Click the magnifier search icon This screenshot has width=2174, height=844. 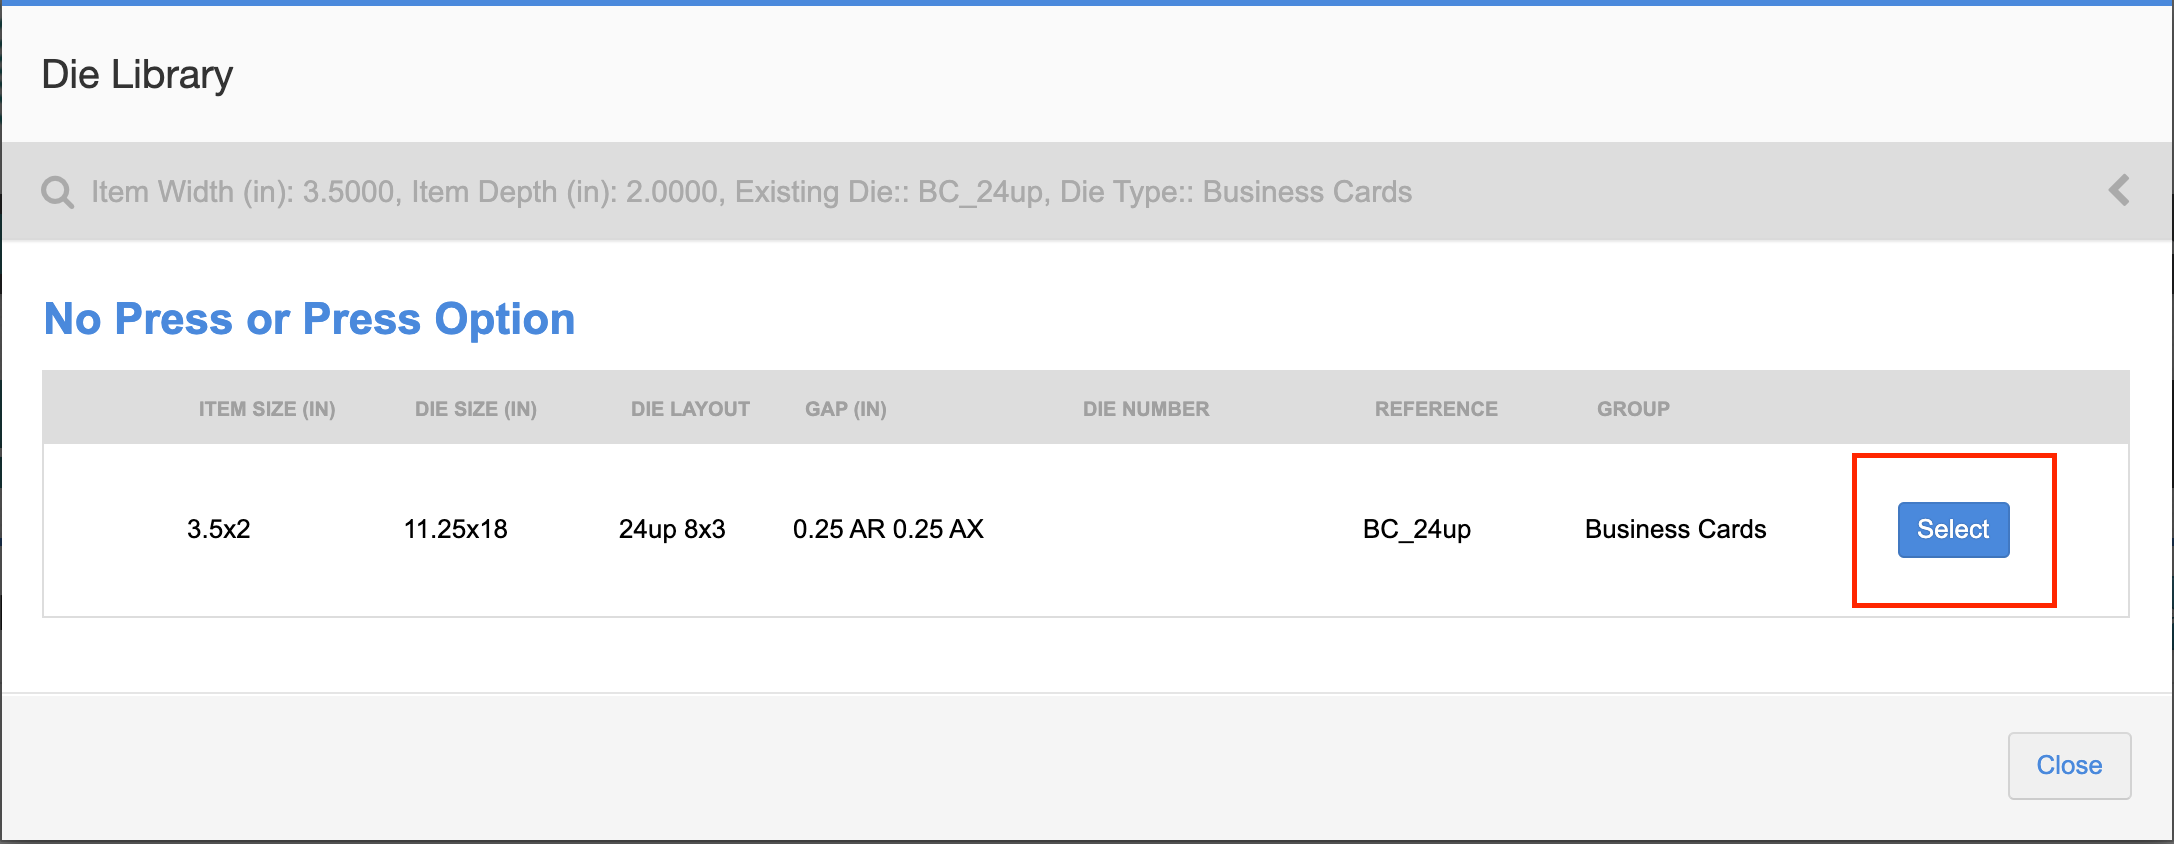point(57,192)
